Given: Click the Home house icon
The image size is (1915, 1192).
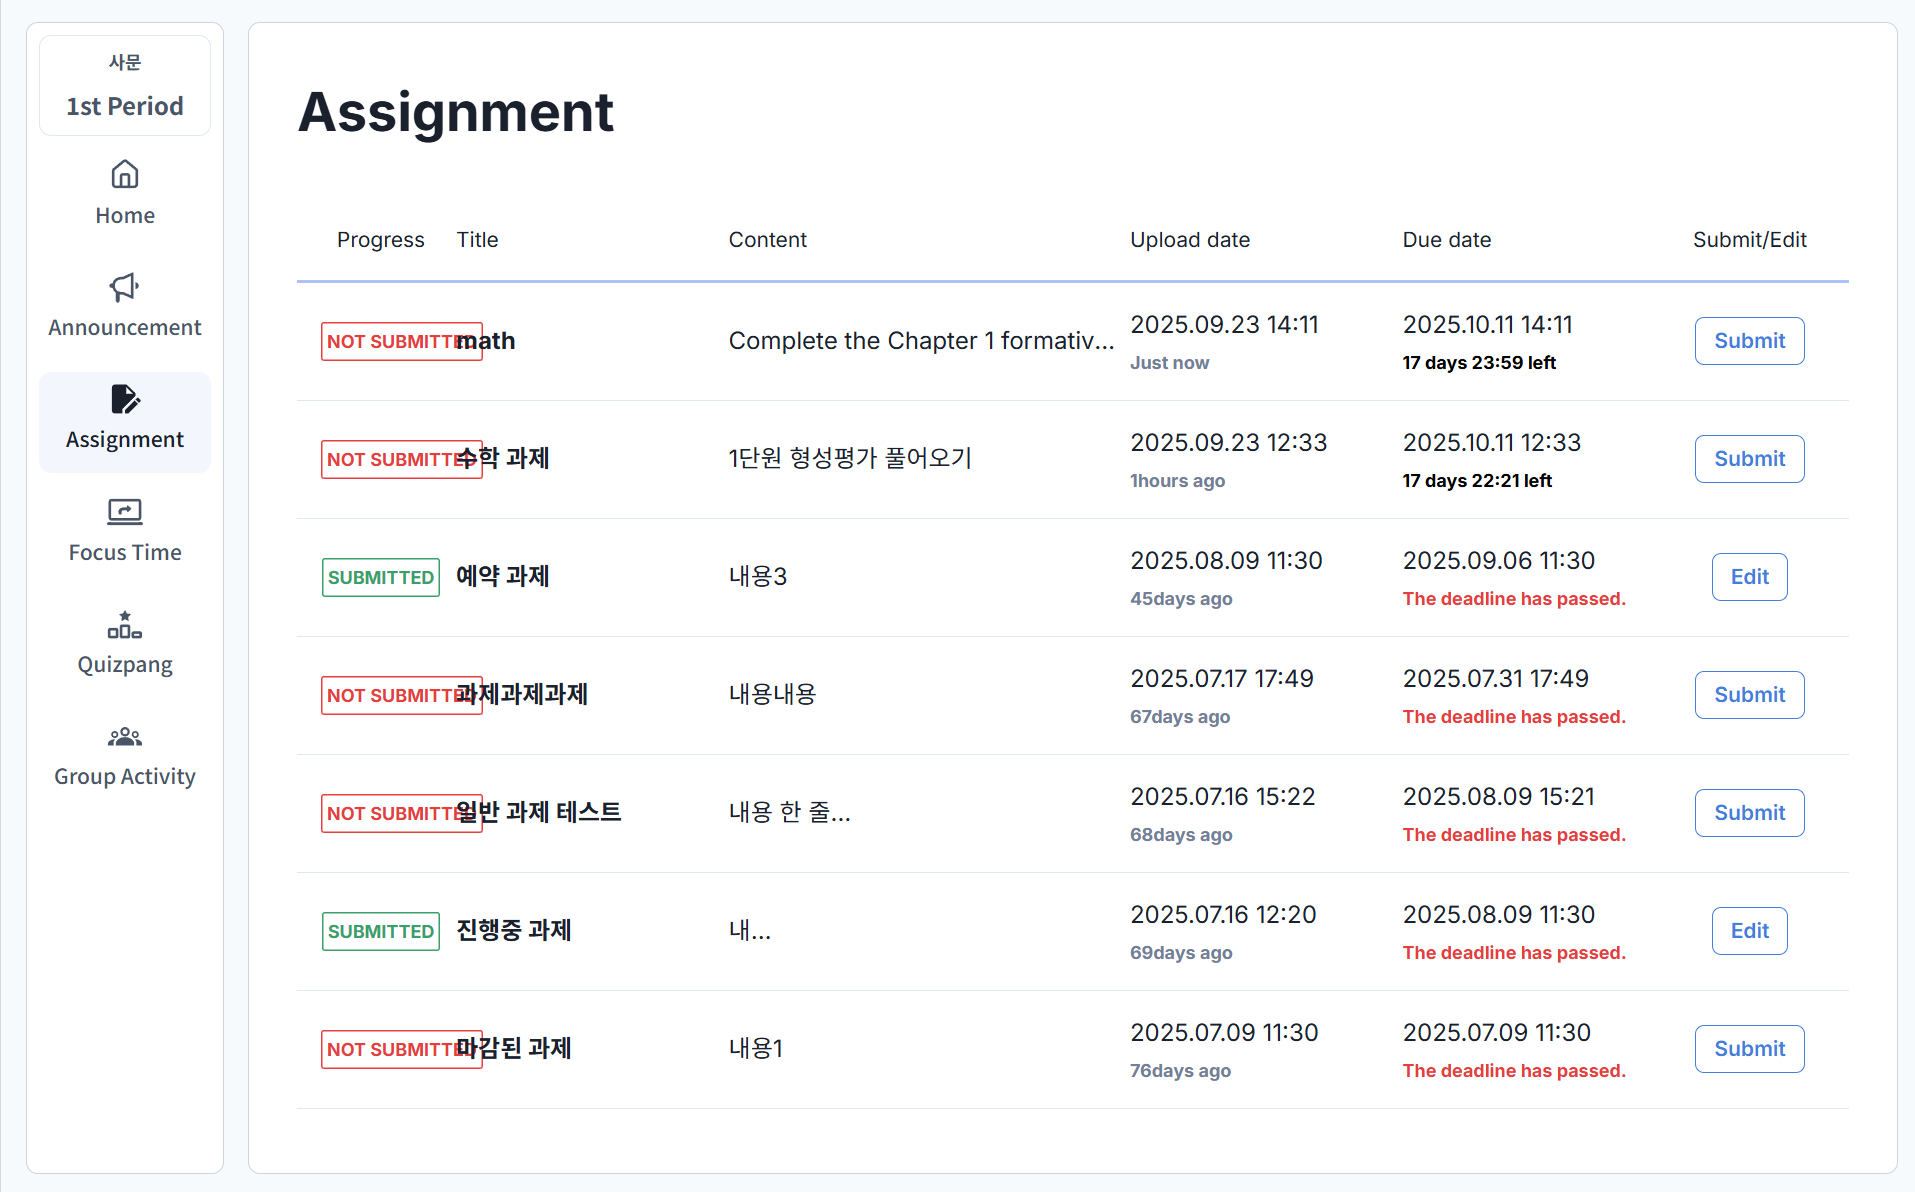Looking at the screenshot, I should [125, 175].
